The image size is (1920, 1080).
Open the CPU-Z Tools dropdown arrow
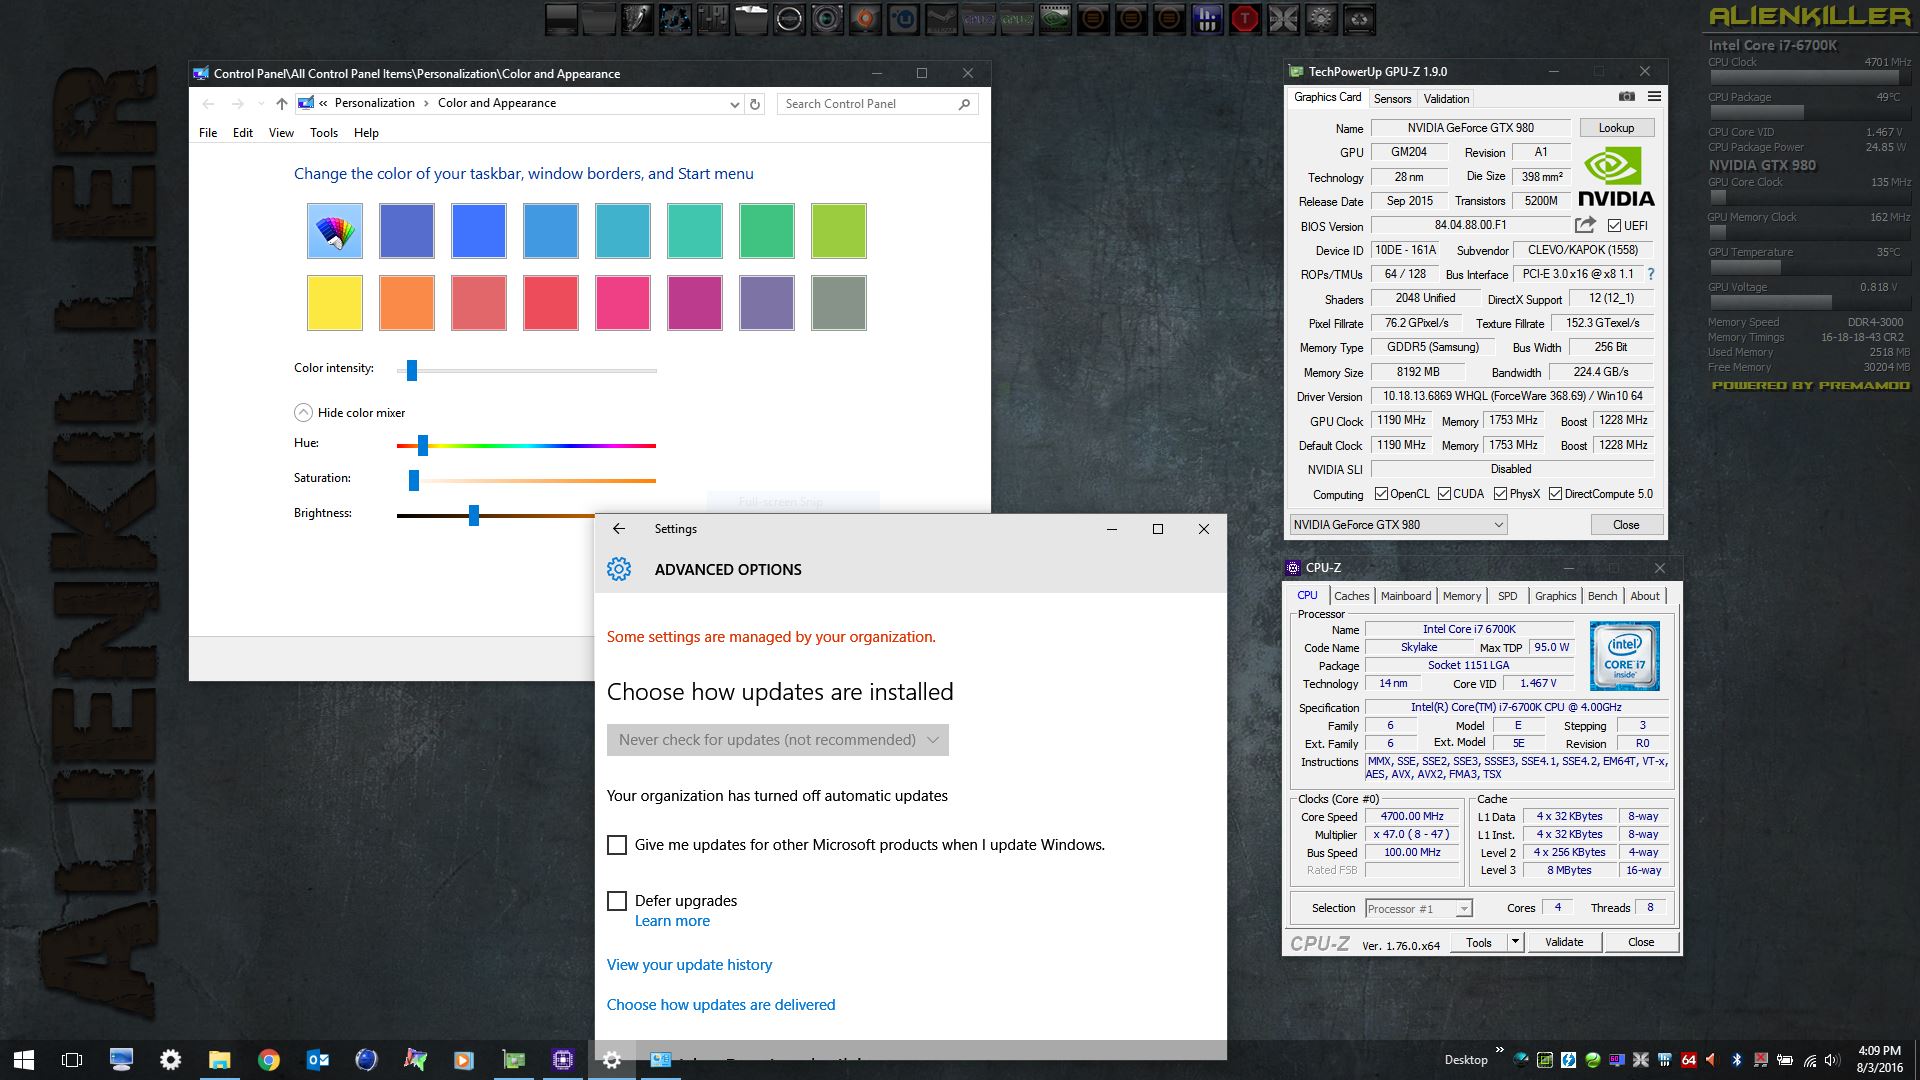(1515, 942)
